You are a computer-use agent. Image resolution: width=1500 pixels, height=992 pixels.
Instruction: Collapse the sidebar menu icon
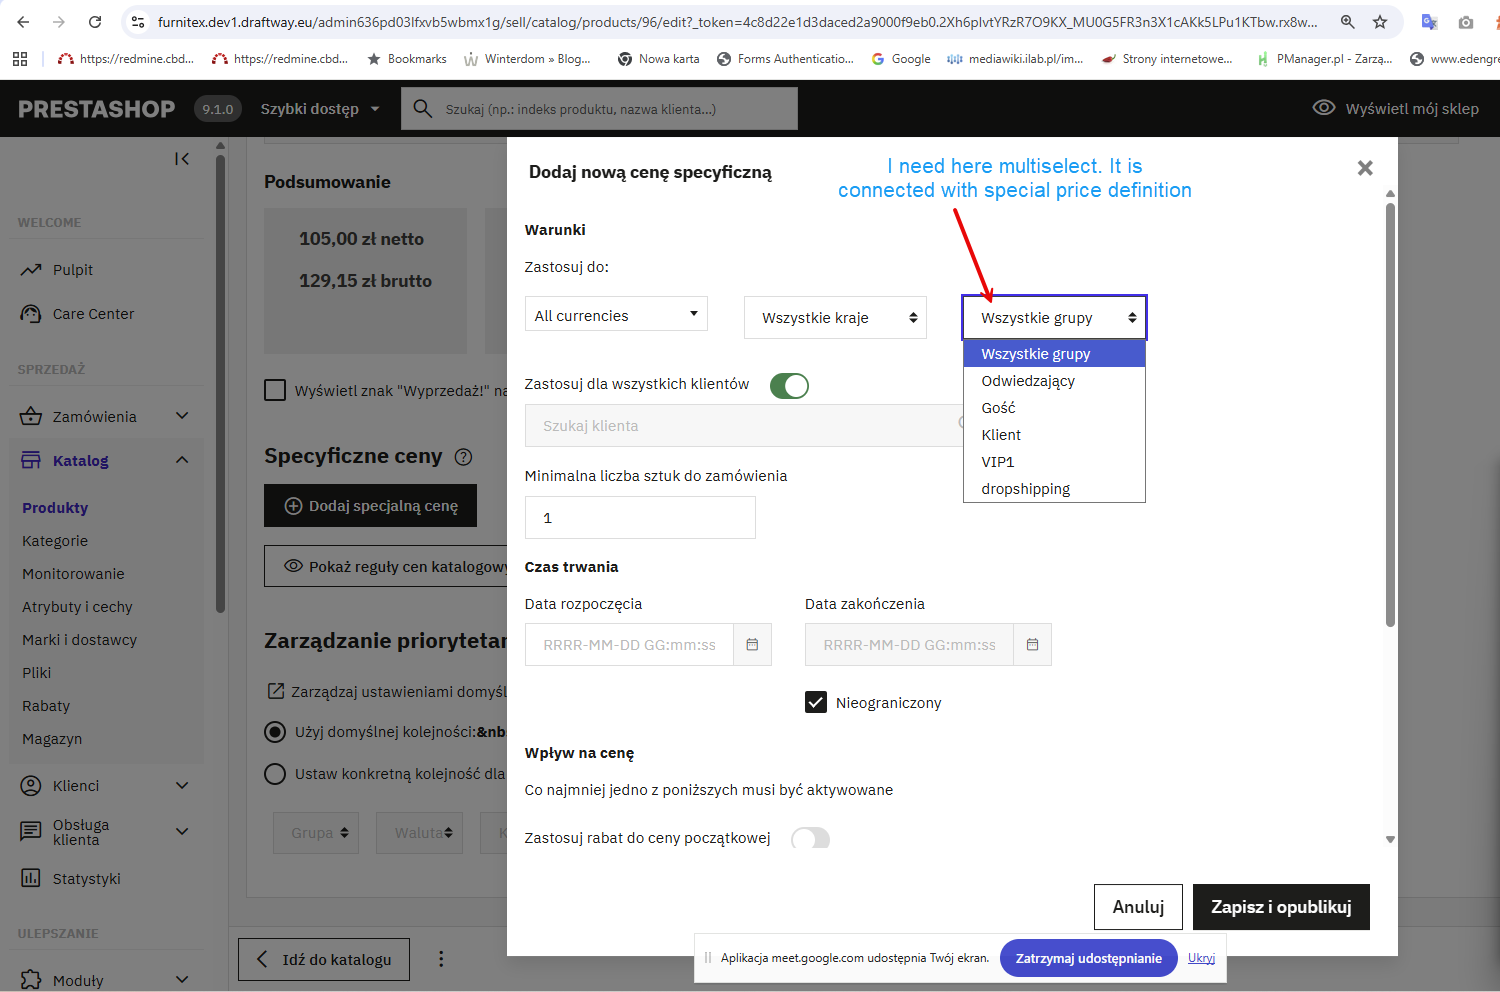pyautogui.click(x=182, y=158)
